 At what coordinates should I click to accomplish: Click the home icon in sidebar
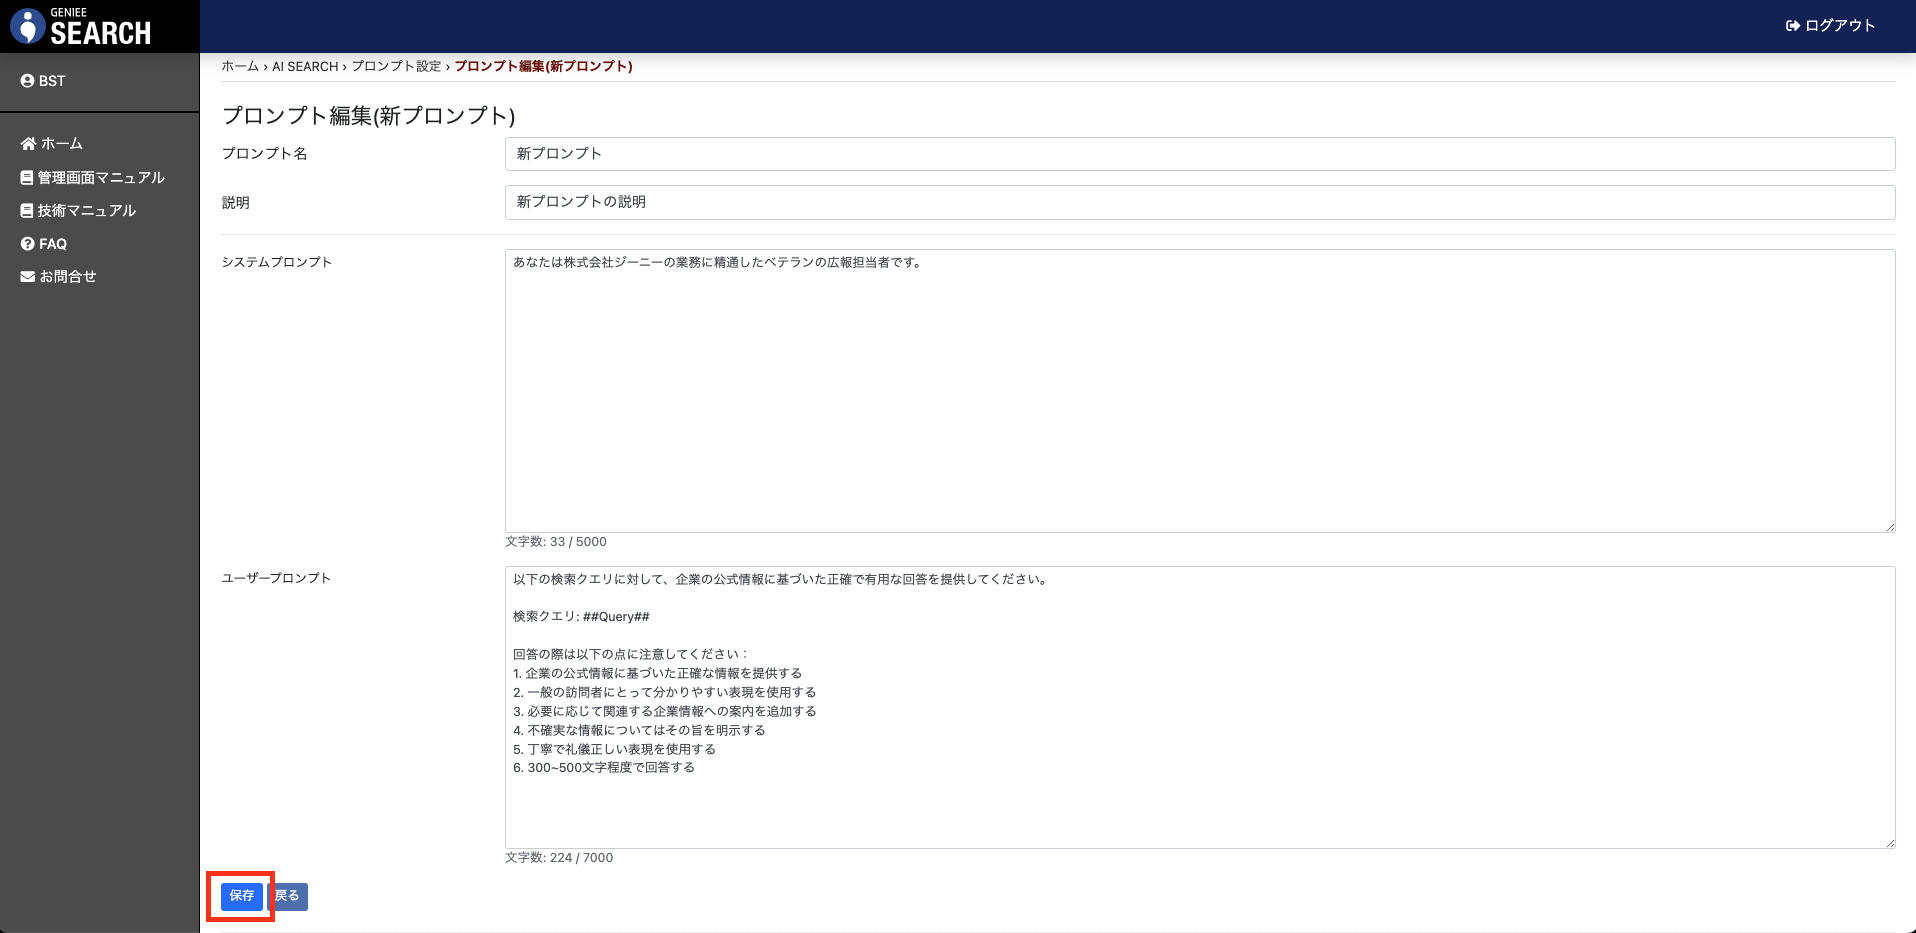(x=28, y=144)
